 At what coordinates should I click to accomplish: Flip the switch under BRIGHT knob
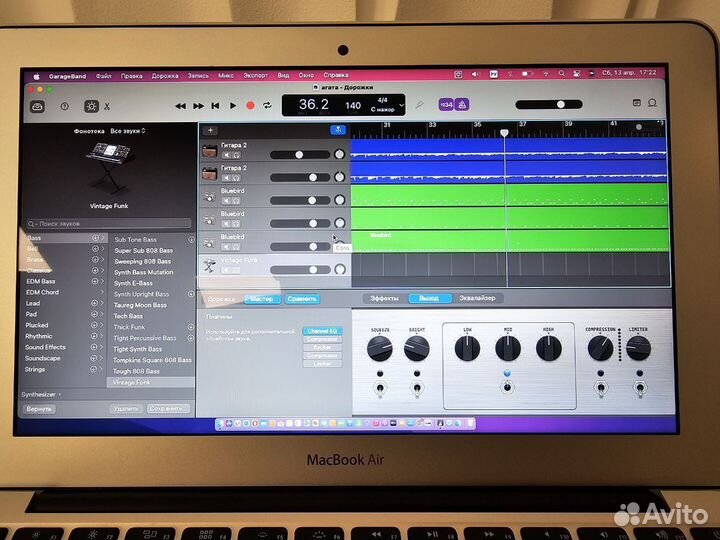pos(416,389)
